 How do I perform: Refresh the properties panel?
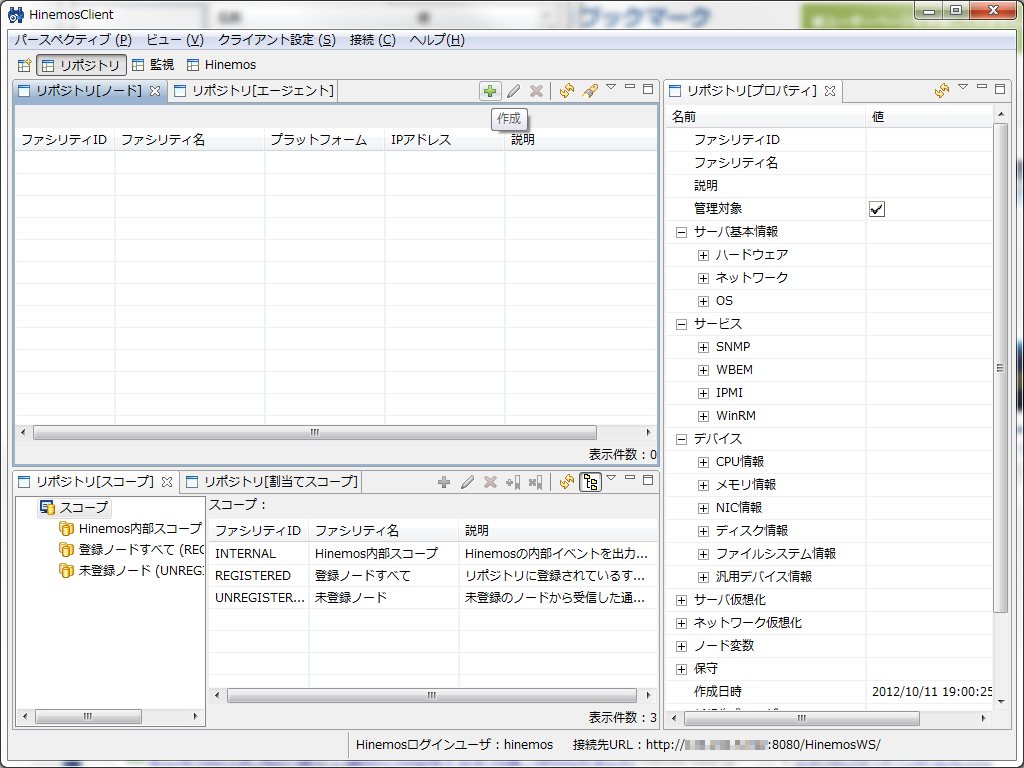pos(942,91)
